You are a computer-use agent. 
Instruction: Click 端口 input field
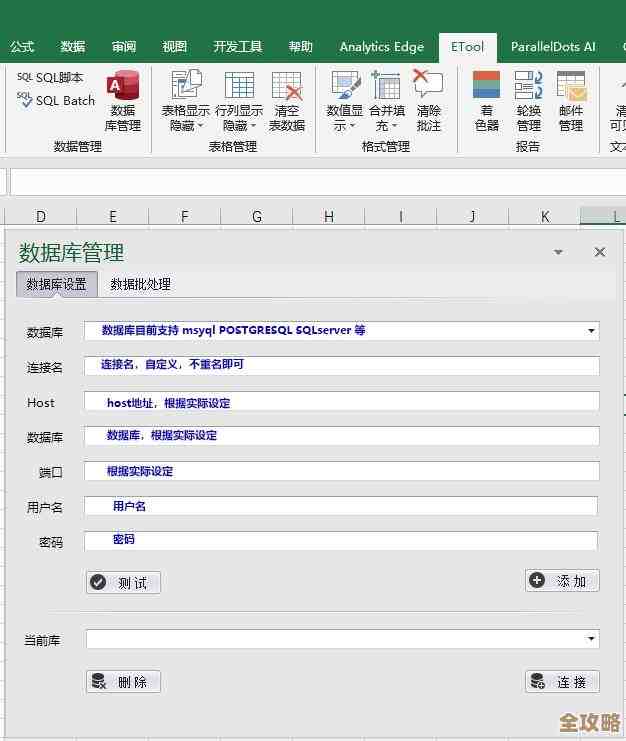pos(342,471)
